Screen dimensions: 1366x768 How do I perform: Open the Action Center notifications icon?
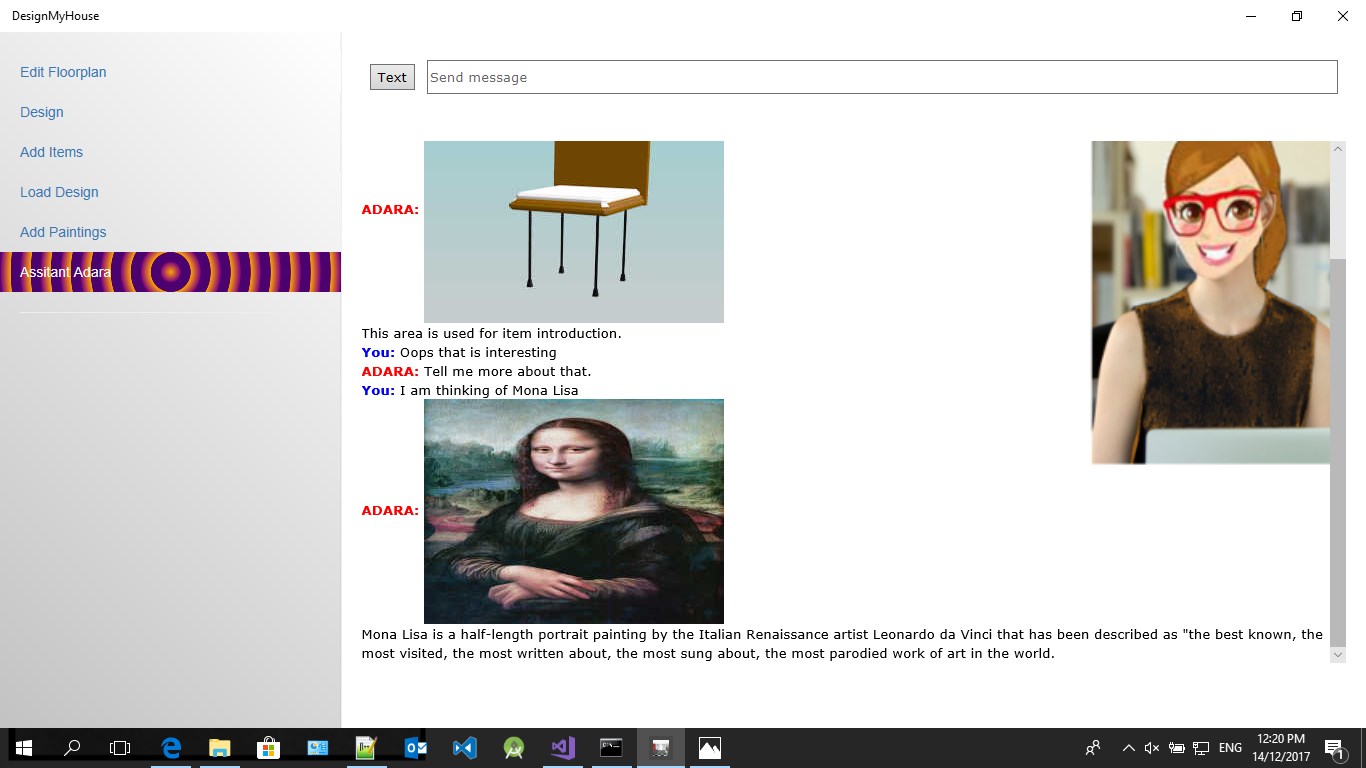1334,748
